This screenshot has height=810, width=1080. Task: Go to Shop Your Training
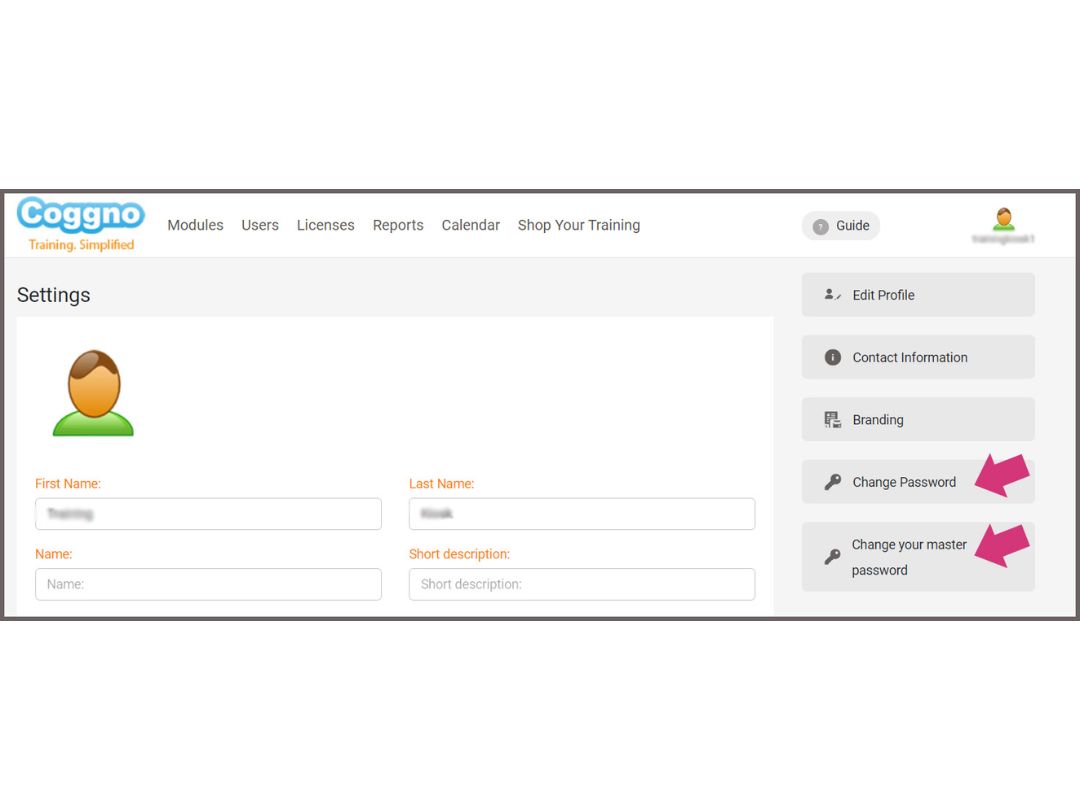(579, 225)
